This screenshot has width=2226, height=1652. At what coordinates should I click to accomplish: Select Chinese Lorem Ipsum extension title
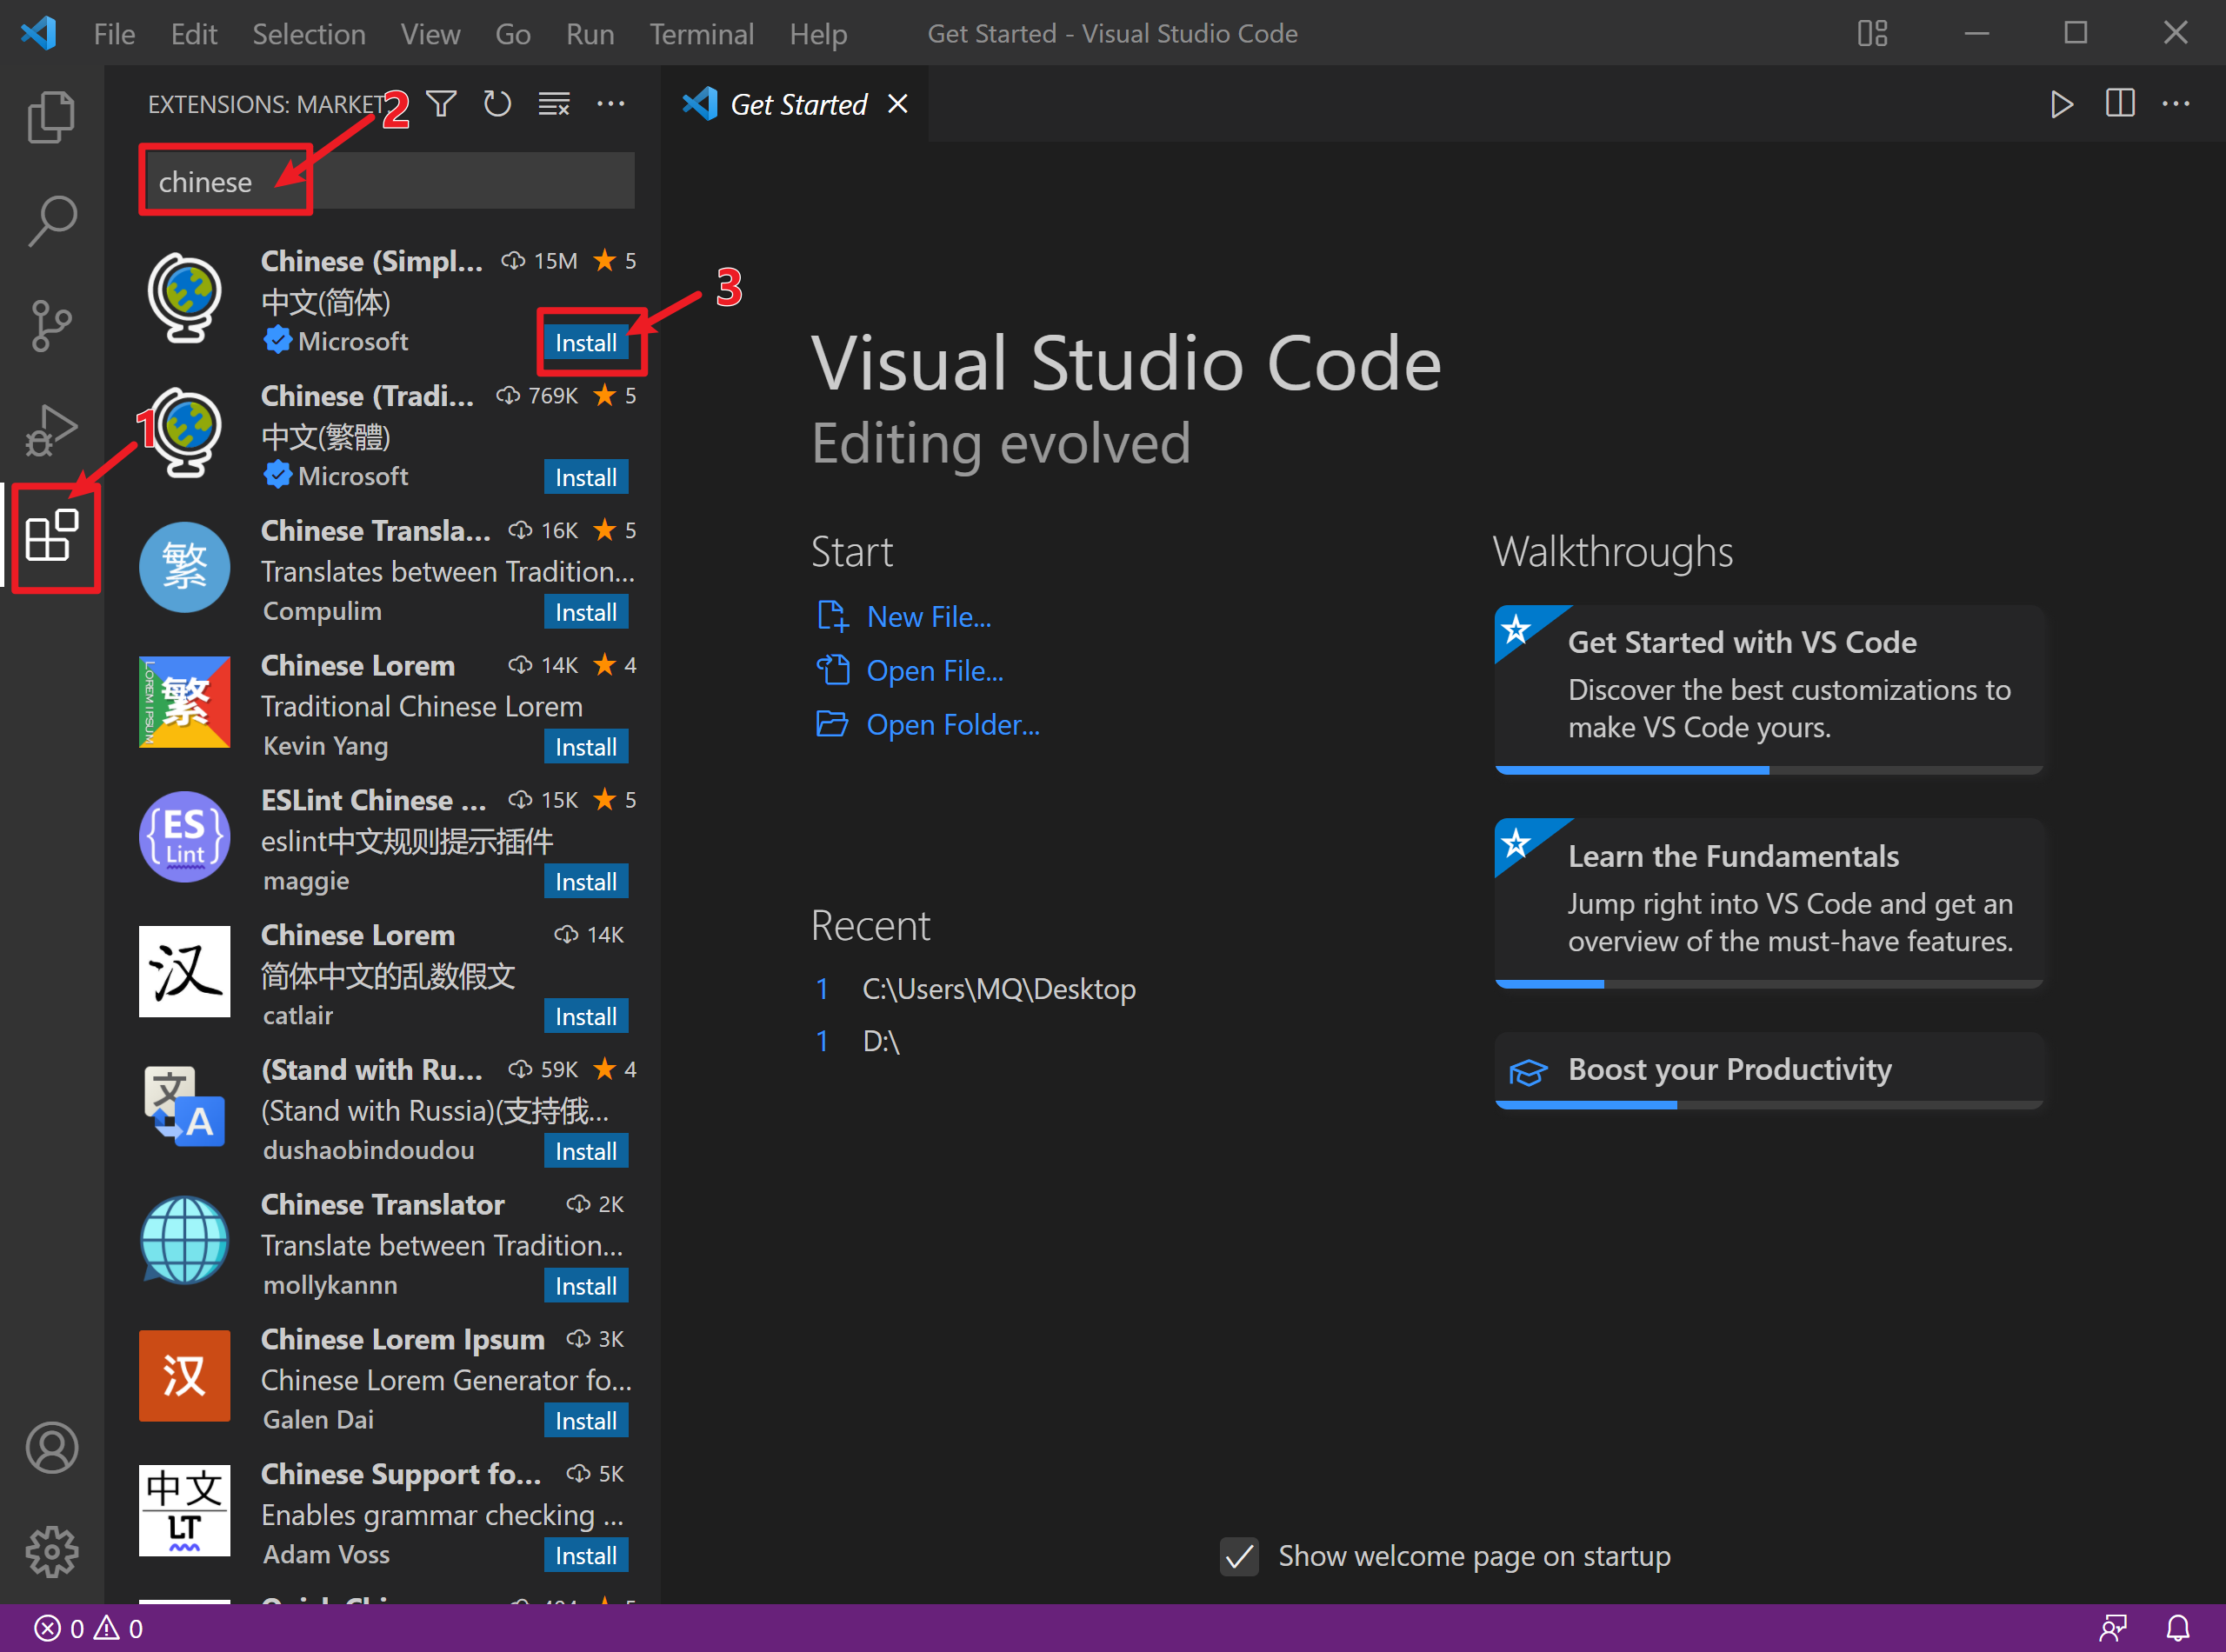(403, 1340)
